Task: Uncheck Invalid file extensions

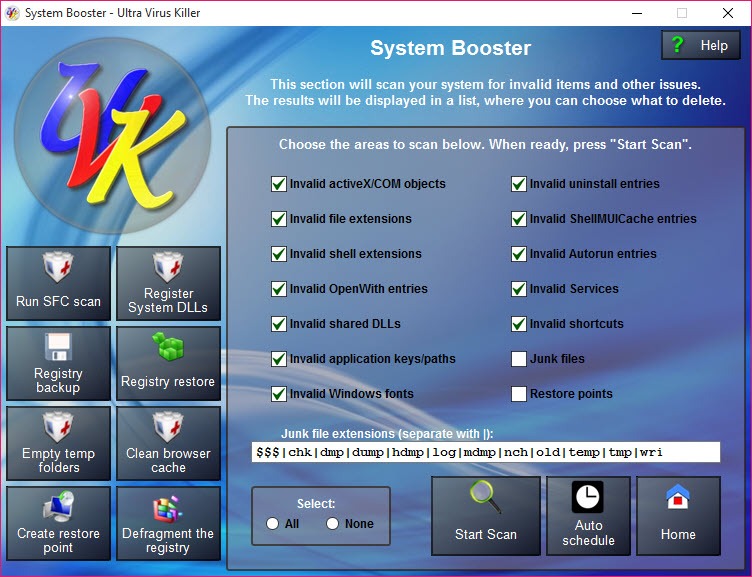Action: (279, 219)
